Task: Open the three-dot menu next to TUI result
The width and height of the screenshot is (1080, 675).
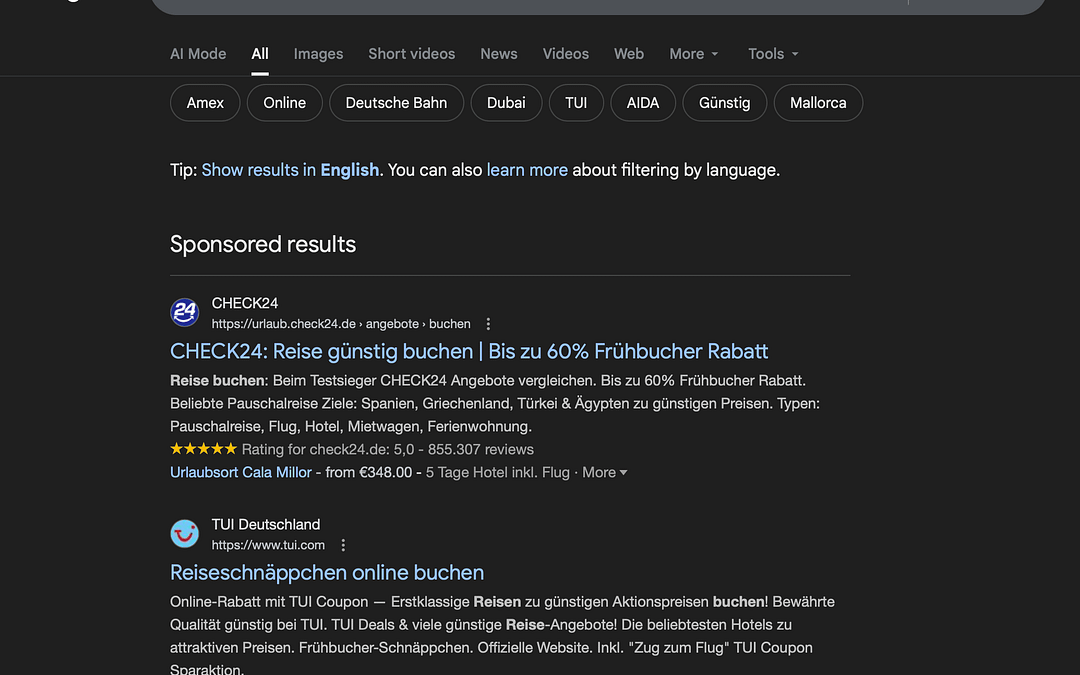Action: pos(343,544)
